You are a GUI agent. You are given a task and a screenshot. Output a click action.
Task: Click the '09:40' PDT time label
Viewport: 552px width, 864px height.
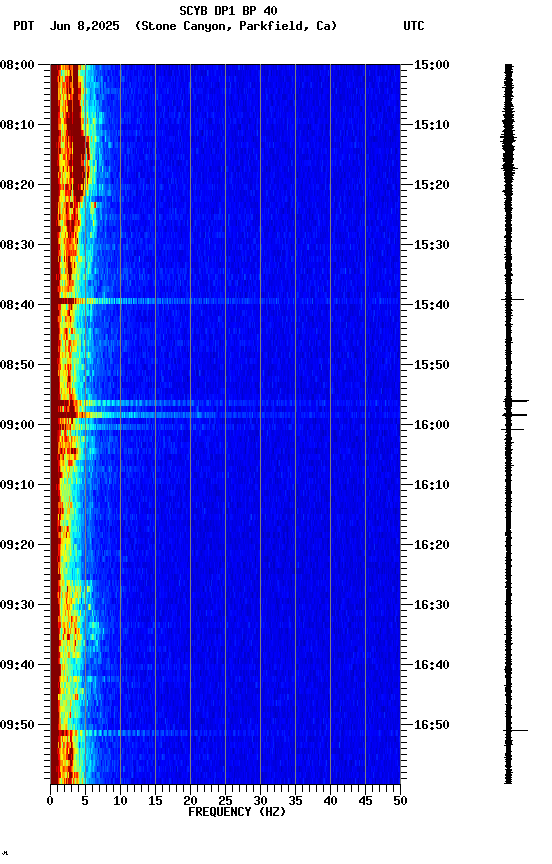[17, 665]
